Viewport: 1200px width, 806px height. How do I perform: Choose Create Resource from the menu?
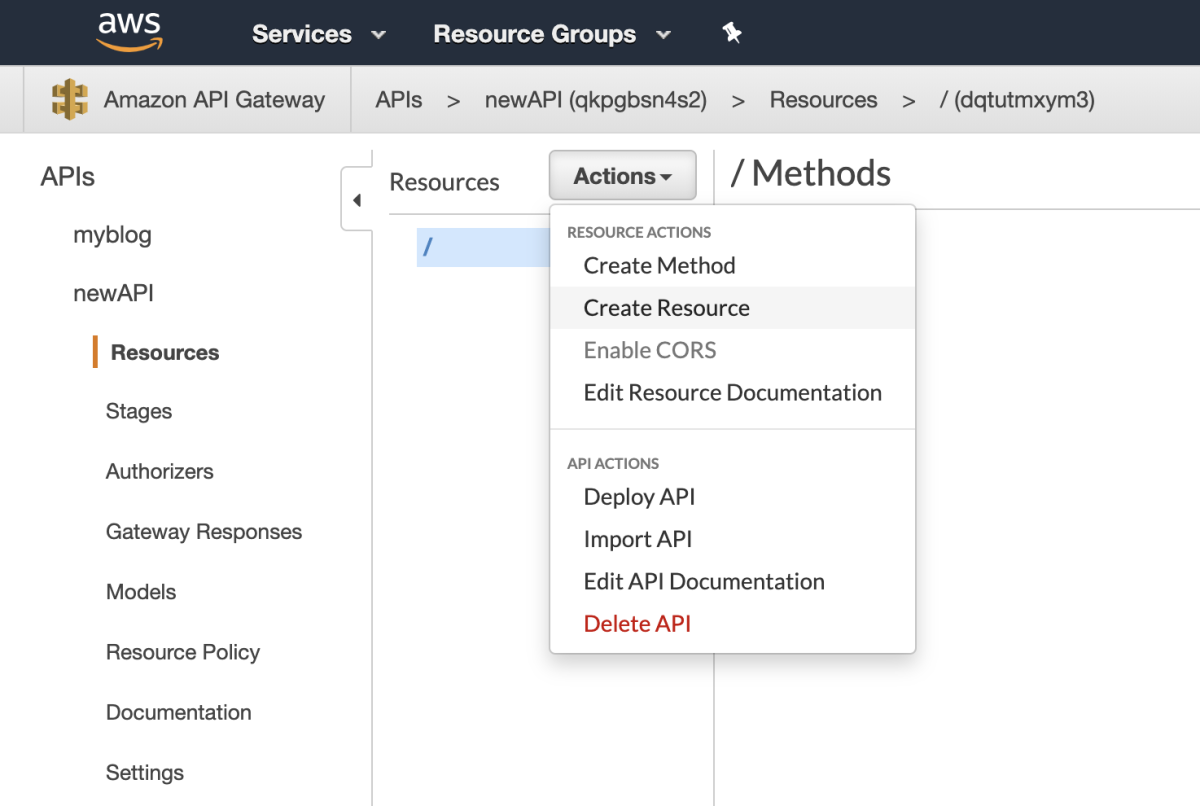click(x=732, y=308)
